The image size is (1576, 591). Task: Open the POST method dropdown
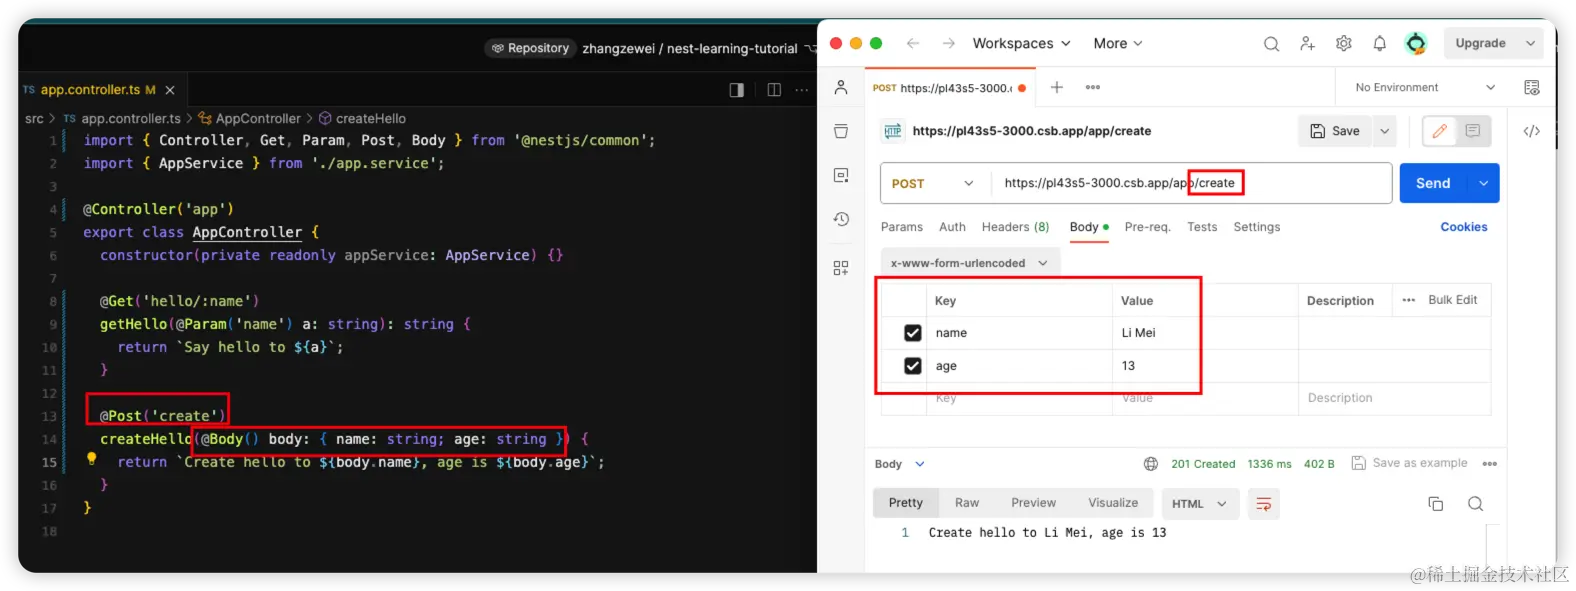coord(933,183)
